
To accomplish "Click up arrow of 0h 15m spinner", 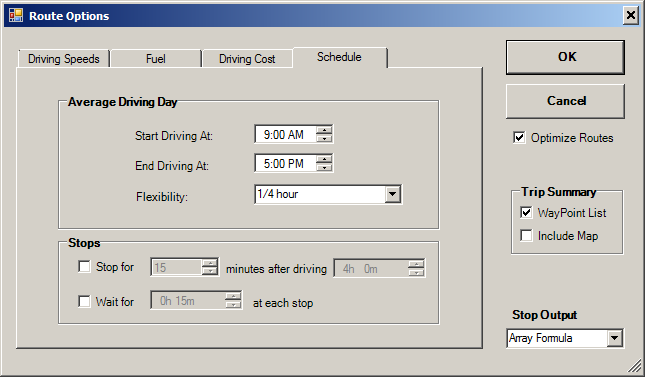I will (233, 296).
